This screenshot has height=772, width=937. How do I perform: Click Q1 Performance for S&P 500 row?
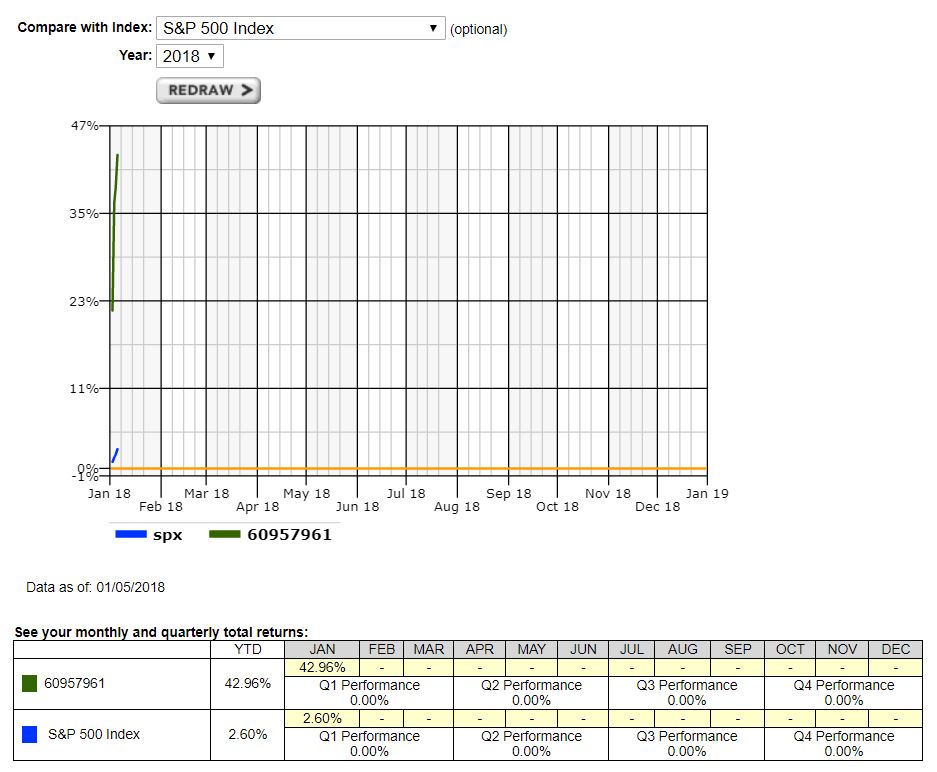click(x=369, y=743)
